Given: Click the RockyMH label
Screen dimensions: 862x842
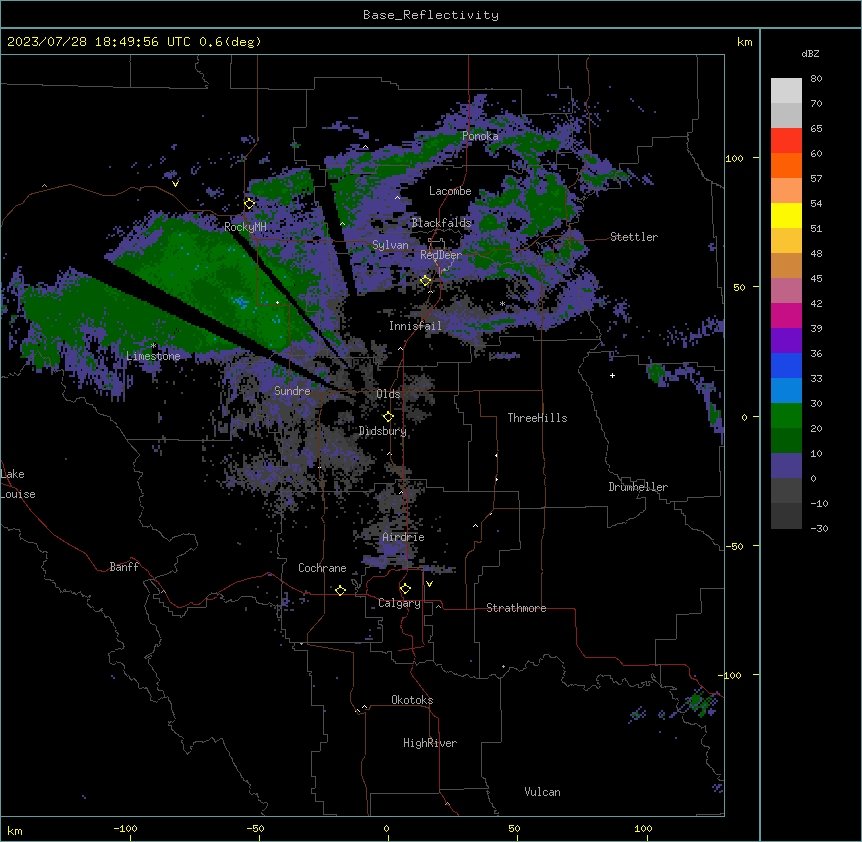Looking at the screenshot, I should click(245, 227).
